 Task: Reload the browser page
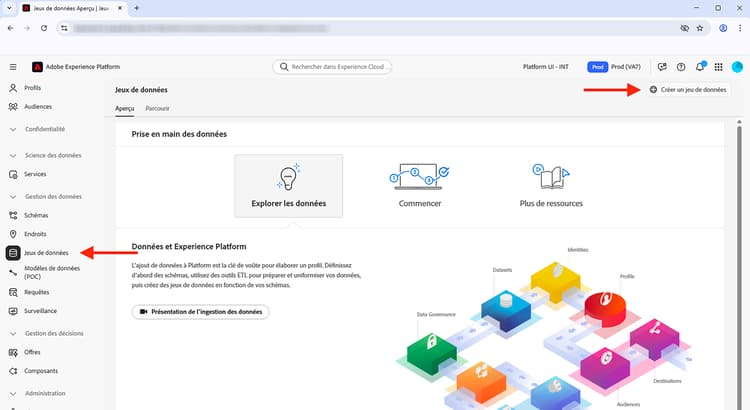coord(44,28)
